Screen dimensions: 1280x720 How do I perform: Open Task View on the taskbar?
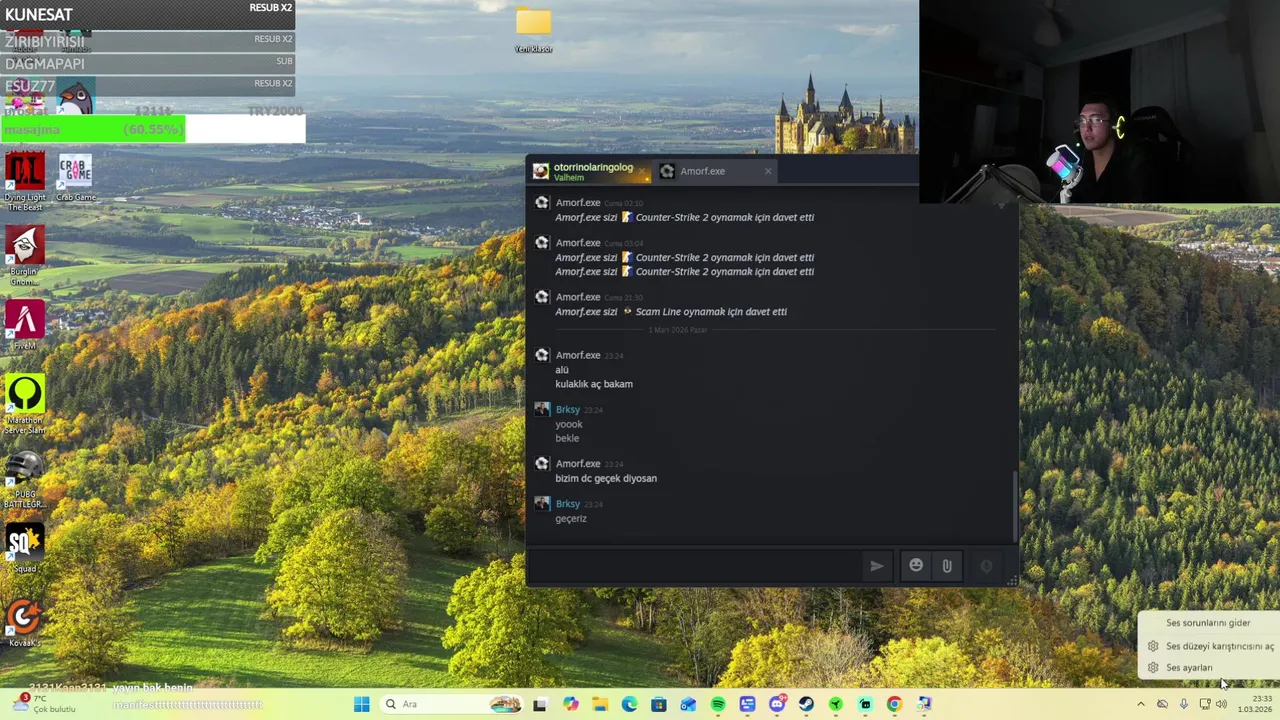[540, 704]
